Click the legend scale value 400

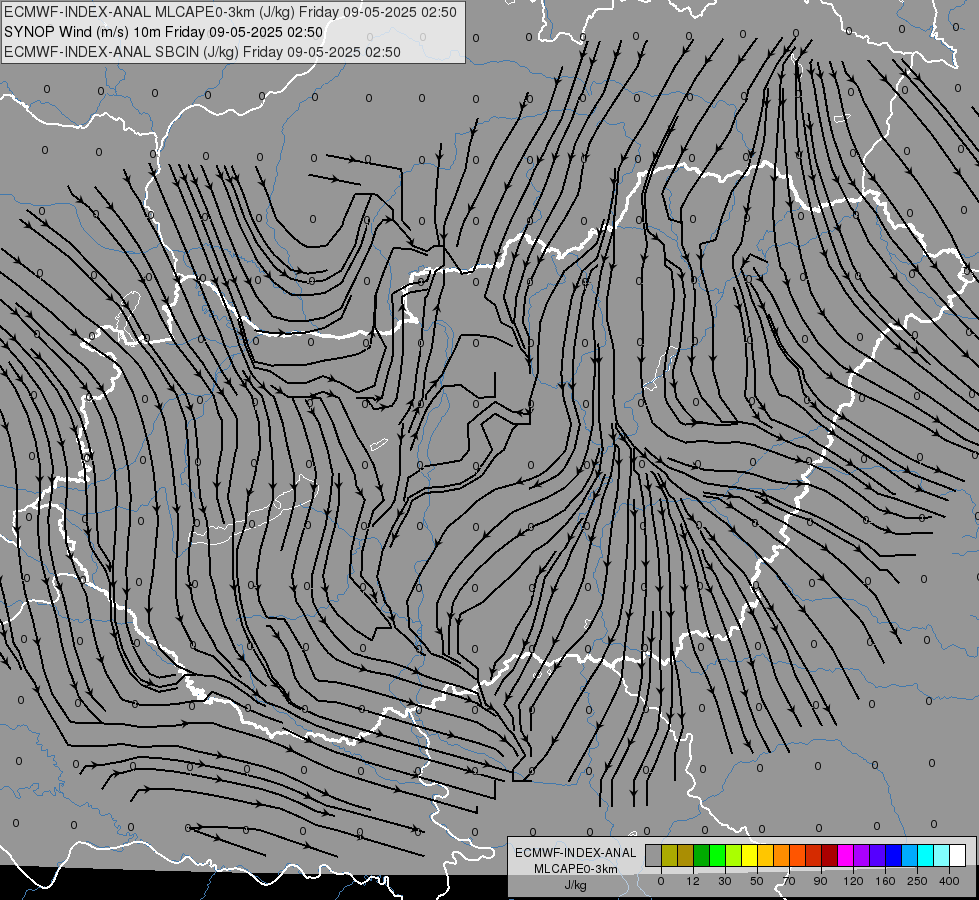(x=949, y=881)
